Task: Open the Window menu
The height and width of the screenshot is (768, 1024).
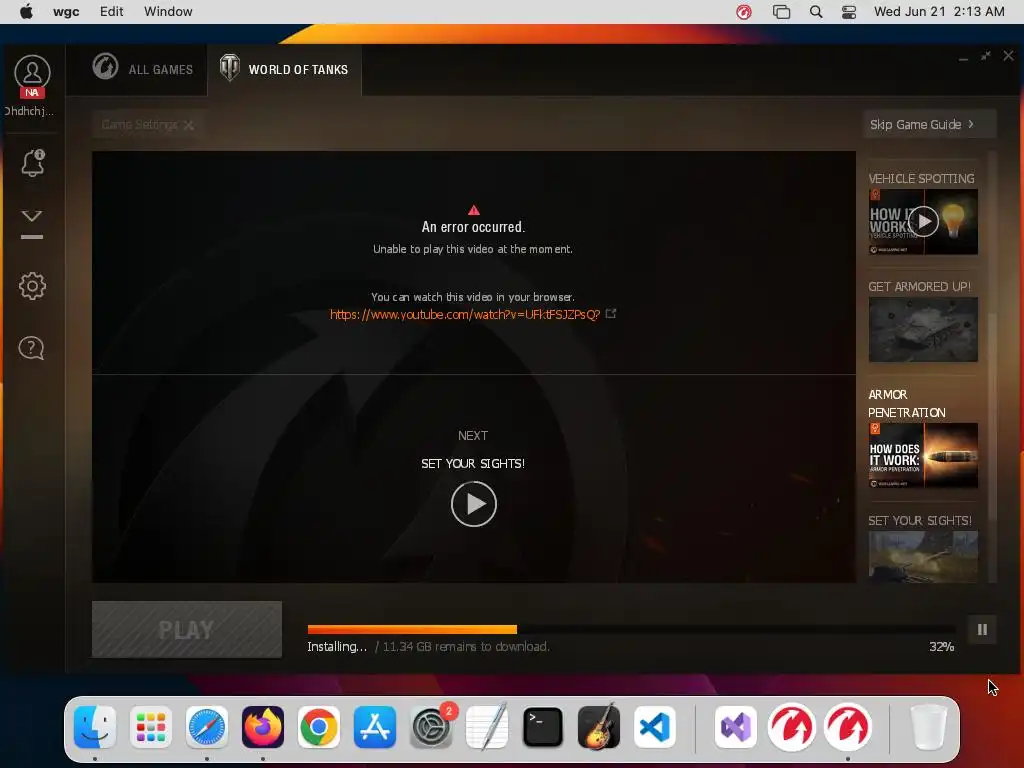Action: point(168,12)
